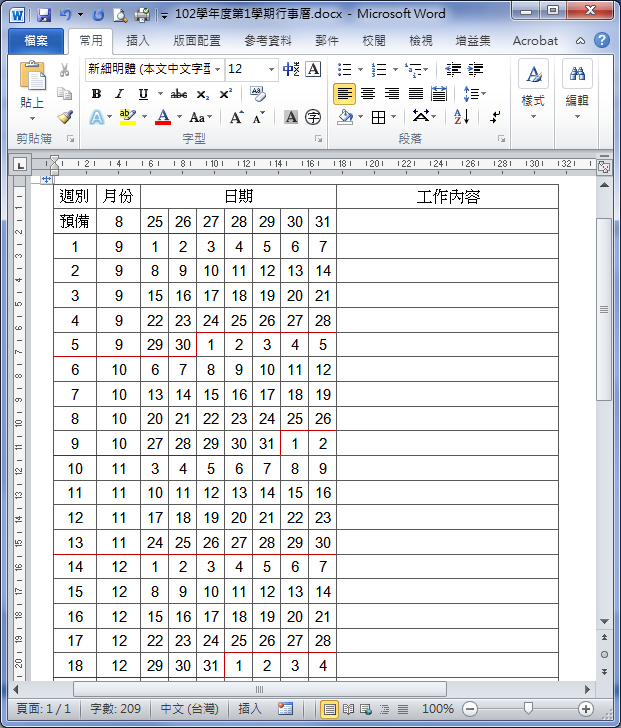Click the Zoom In plus button

pos(586,709)
